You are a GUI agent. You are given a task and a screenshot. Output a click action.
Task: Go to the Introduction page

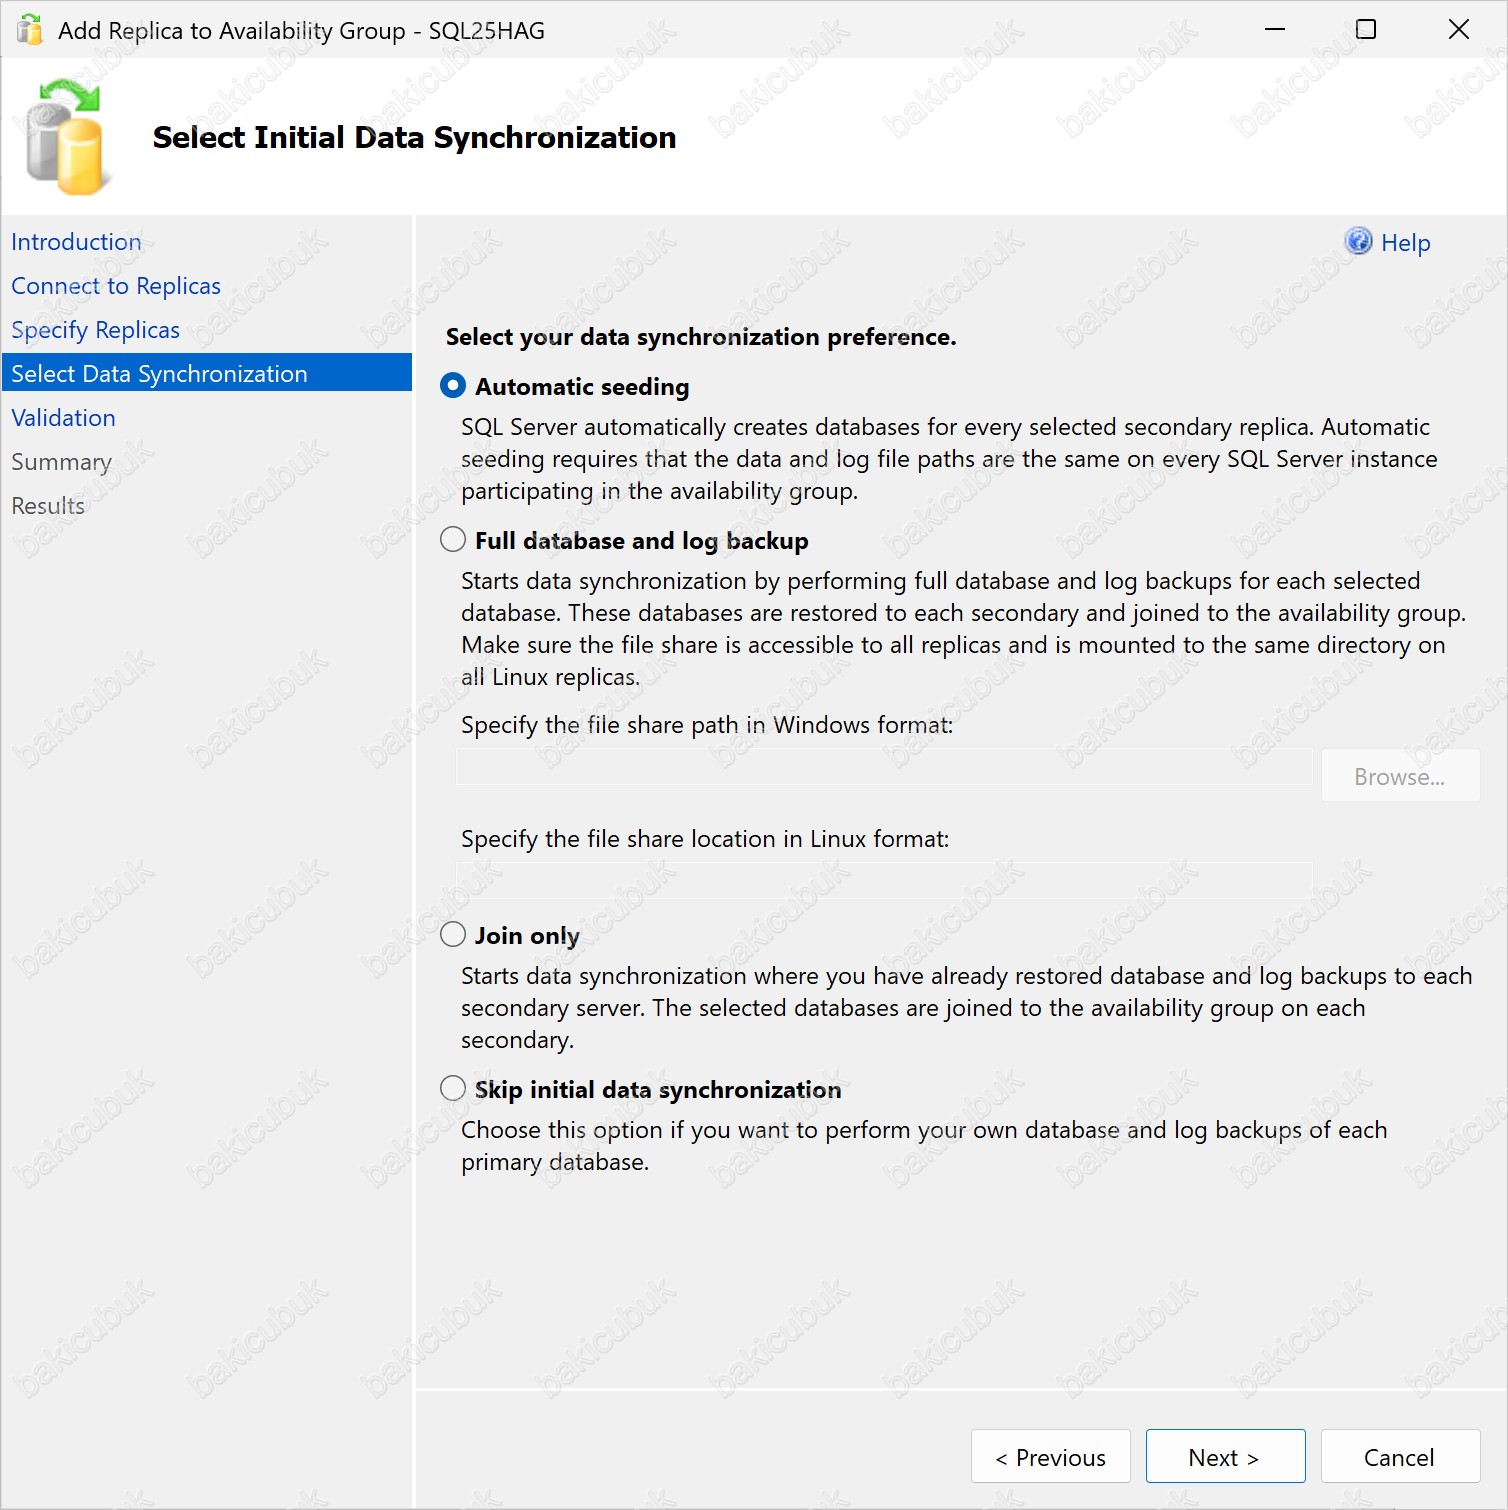76,242
